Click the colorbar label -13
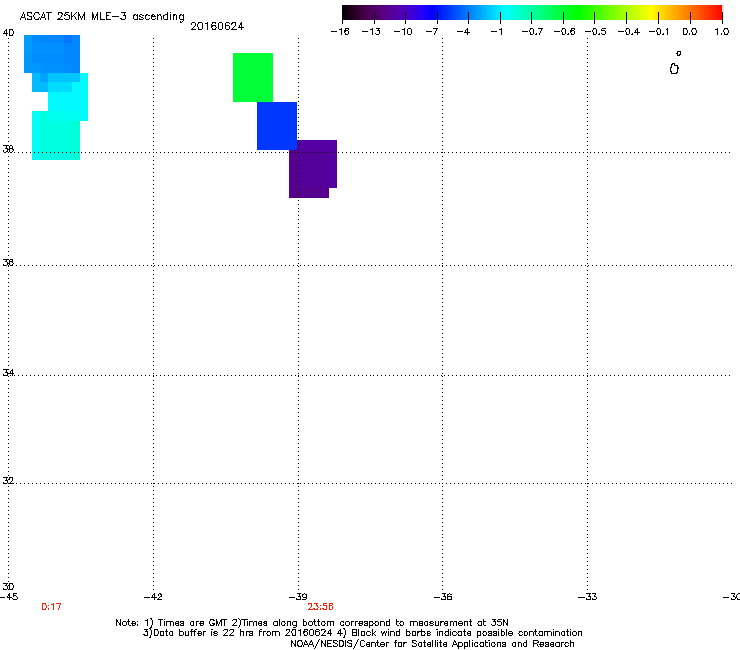 pyautogui.click(x=371, y=32)
